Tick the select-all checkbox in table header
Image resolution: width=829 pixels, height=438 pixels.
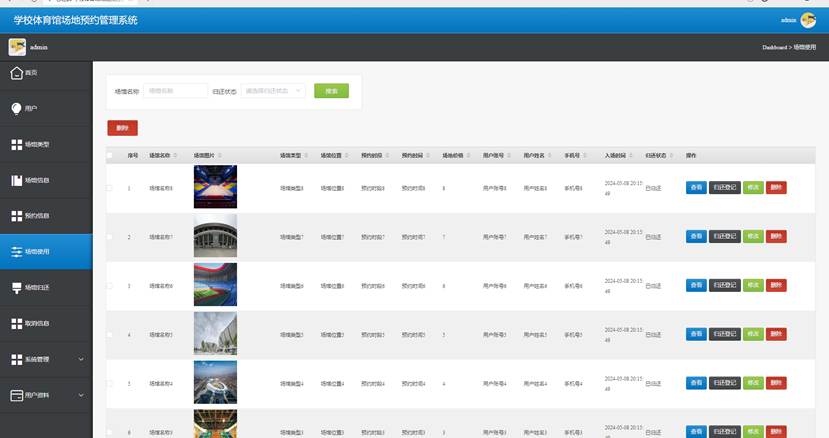109,156
